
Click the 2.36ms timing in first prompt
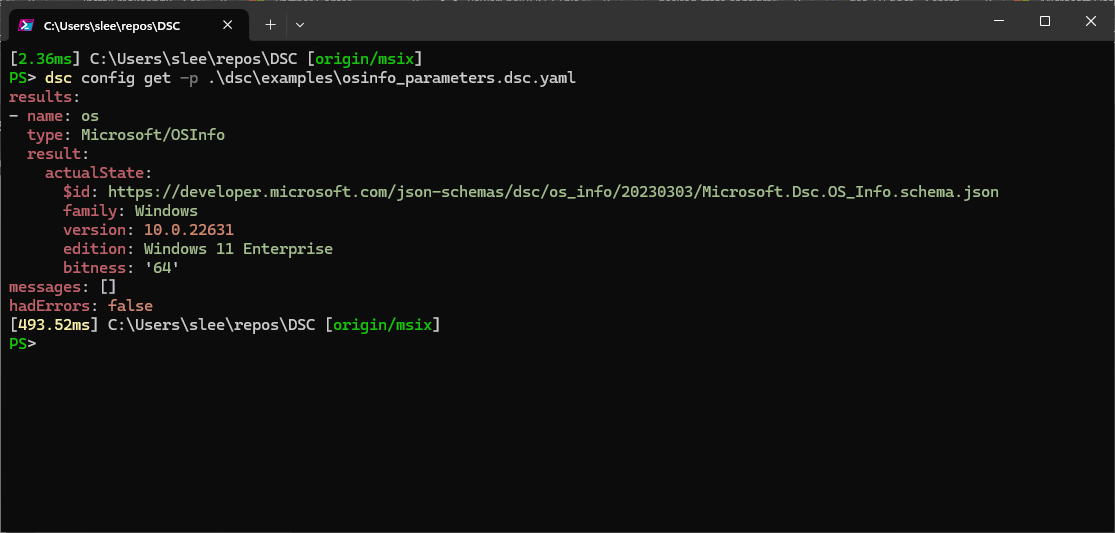click(45, 59)
